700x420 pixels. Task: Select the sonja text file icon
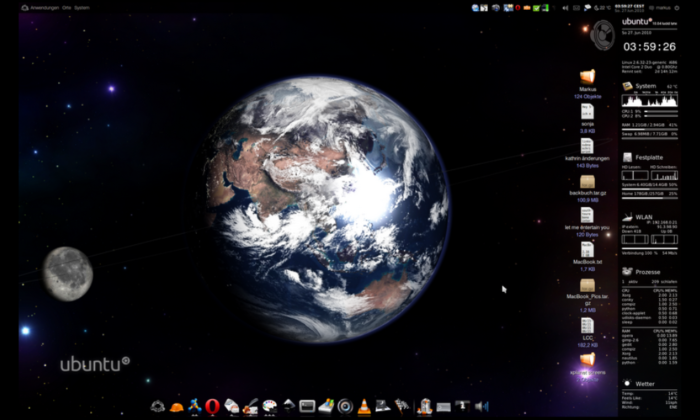pos(587,111)
